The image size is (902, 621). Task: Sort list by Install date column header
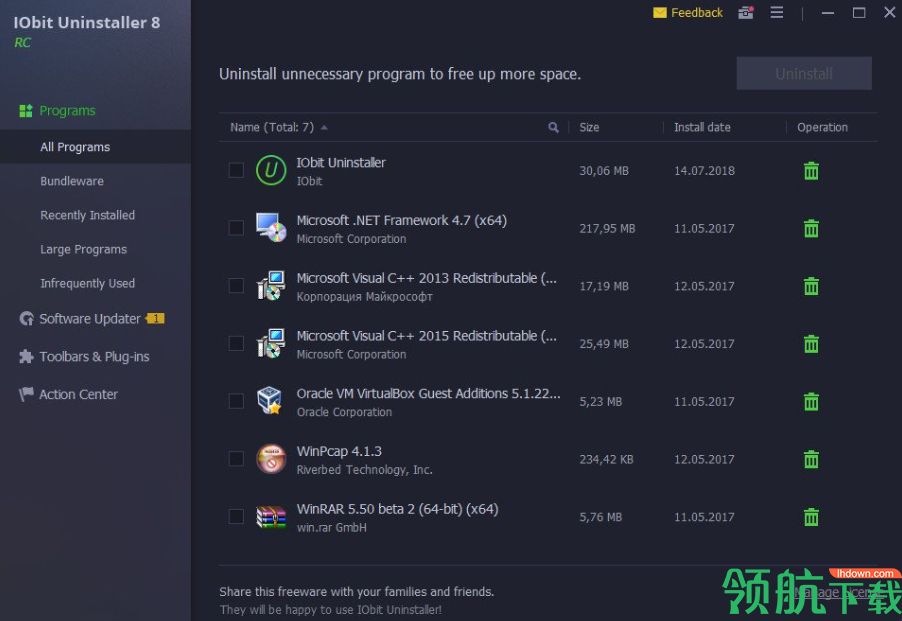[702, 127]
